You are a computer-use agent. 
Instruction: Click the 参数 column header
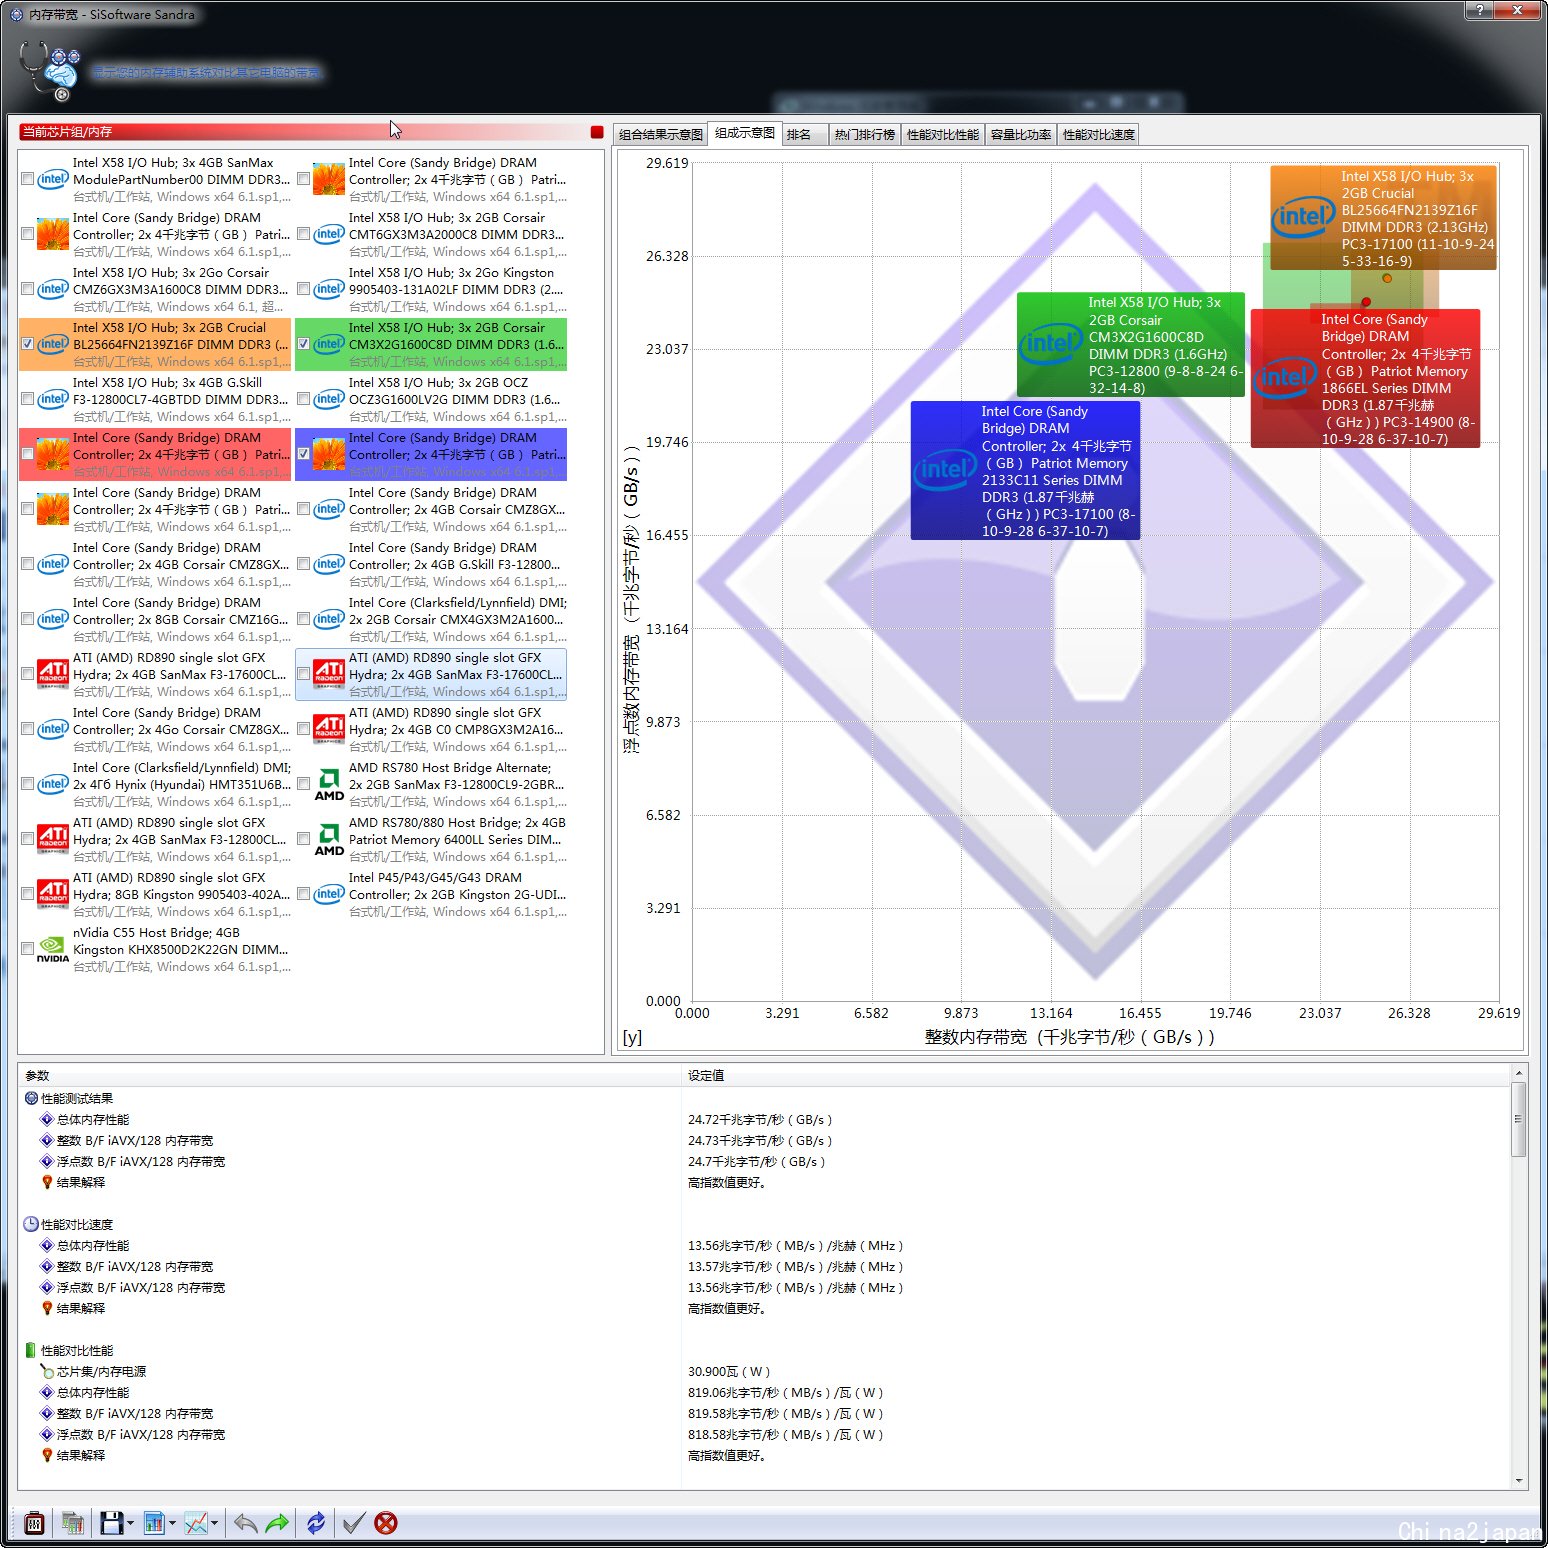350,1075
